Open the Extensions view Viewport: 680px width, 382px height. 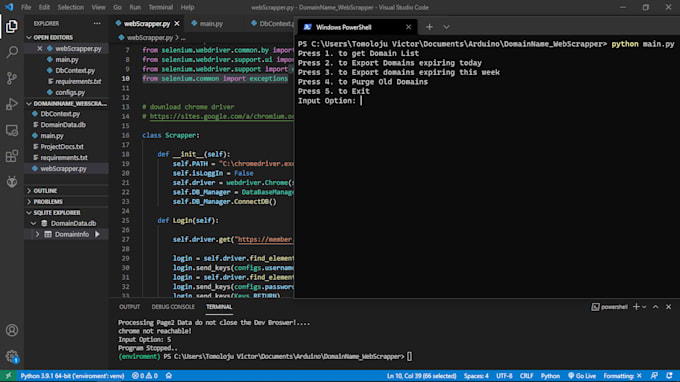(12, 156)
